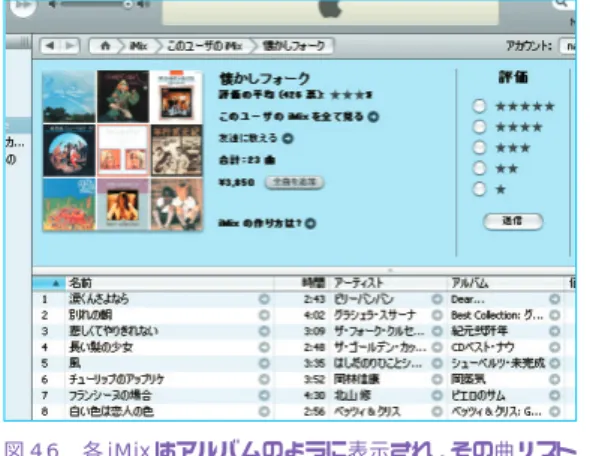Sort by the 時間 column header
590x456 pixels.
301,283
